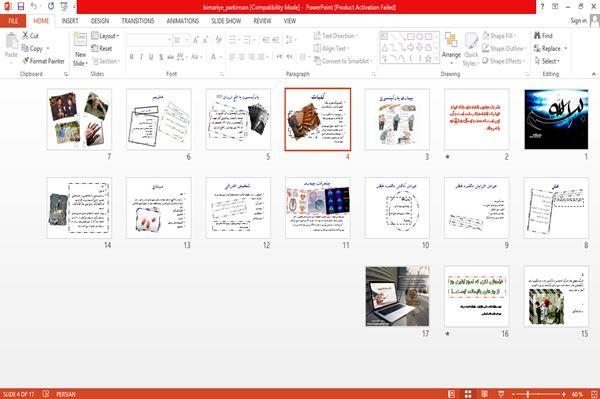Open the TRANSITIONS ribbon tab
Viewport: 600px width, 399px height.
(x=138, y=21)
